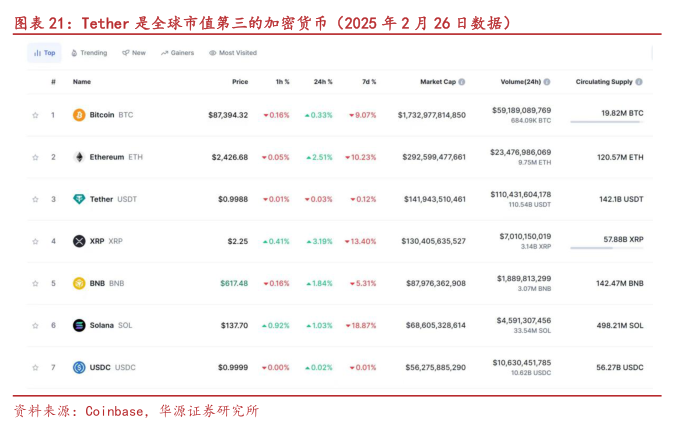The width and height of the screenshot is (679, 430).
Task: Click XRP 7d change 13.40%
Action: click(x=360, y=241)
